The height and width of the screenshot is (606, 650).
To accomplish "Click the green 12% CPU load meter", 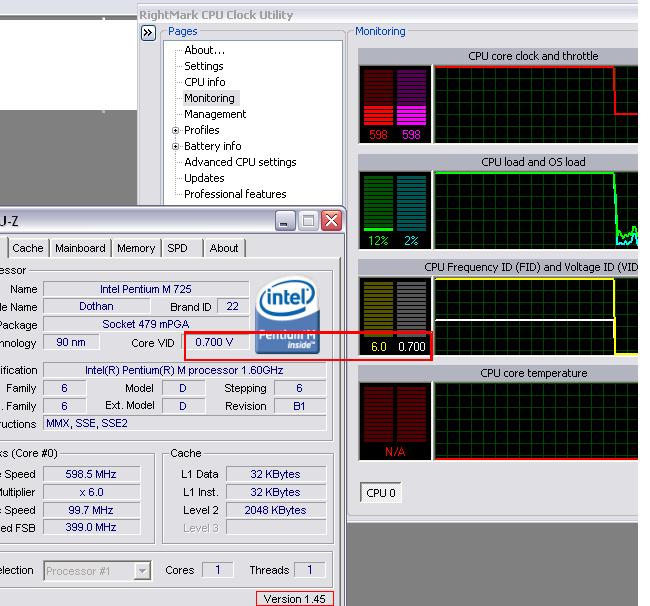I will pos(378,210).
